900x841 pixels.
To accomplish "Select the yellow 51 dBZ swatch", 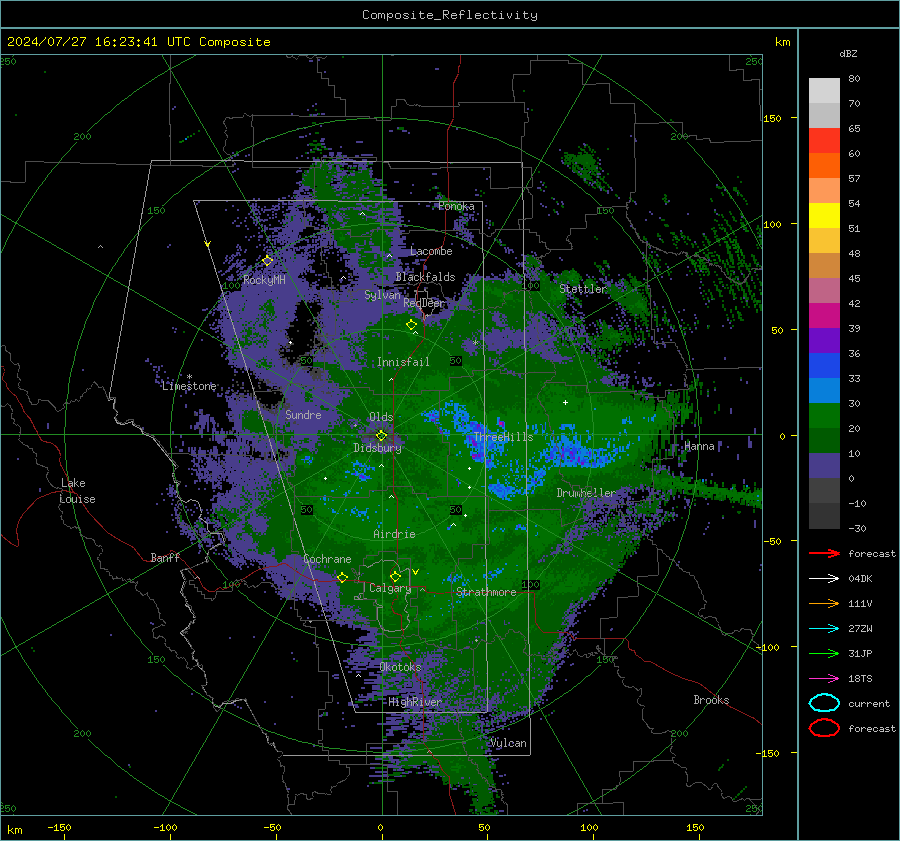I will (824, 215).
